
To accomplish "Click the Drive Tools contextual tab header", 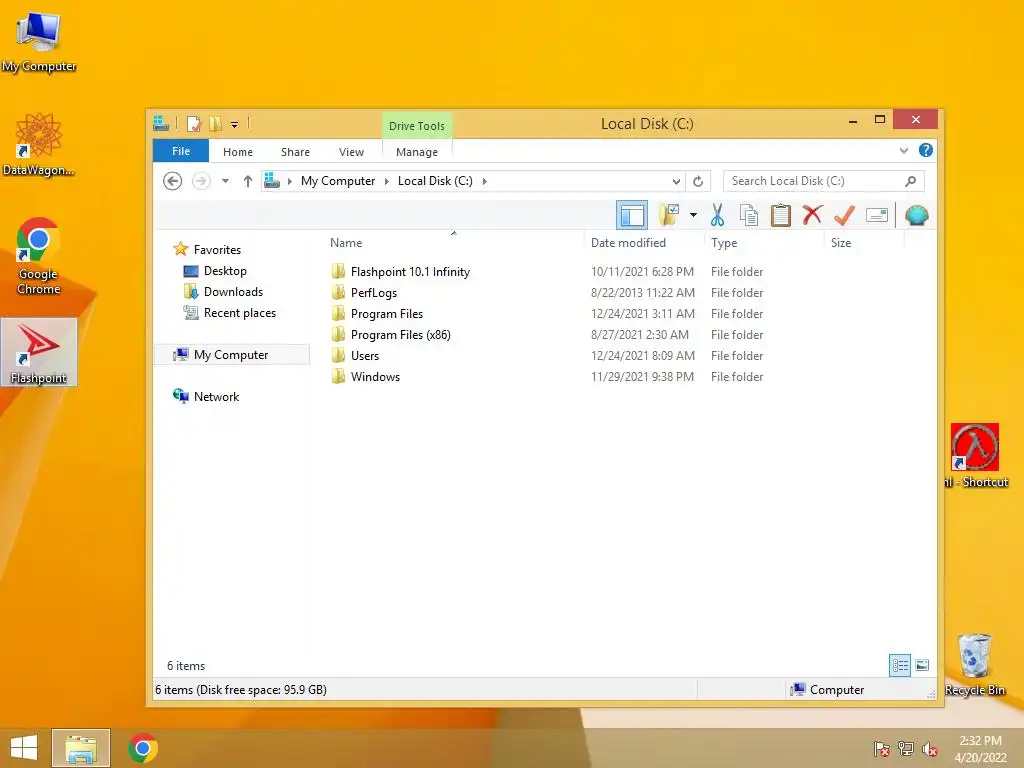I will (417, 126).
